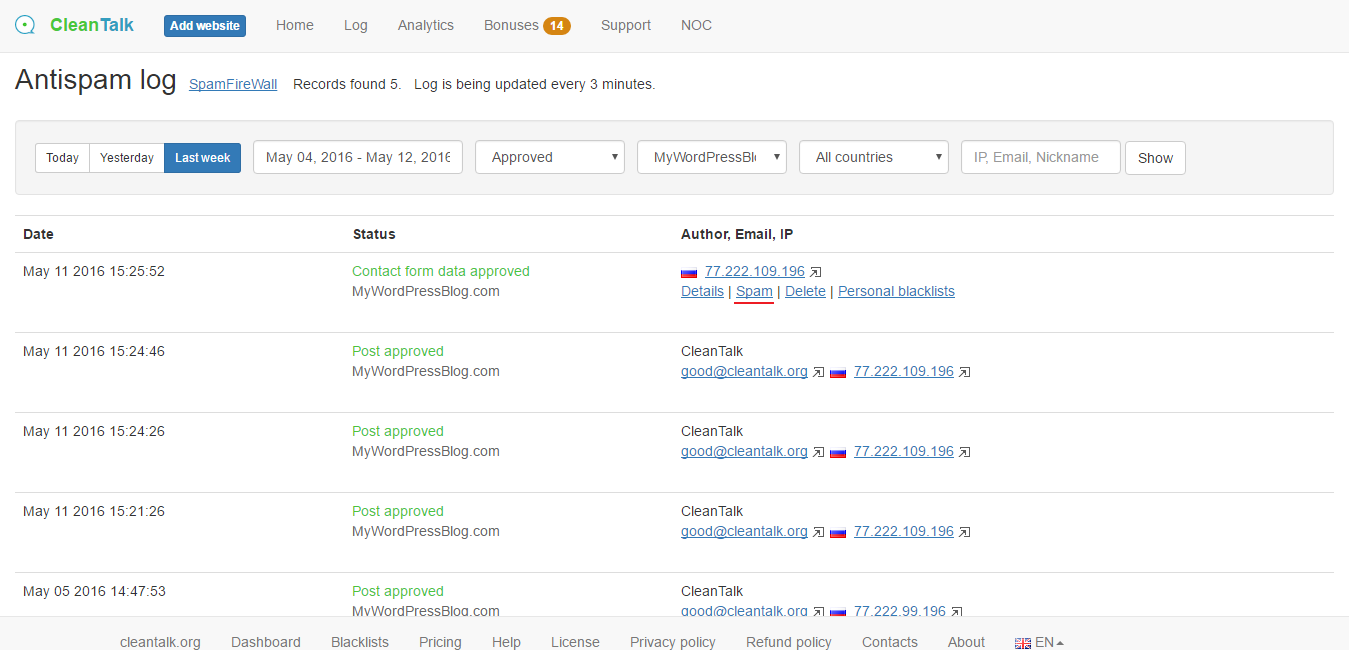Select the Yesterday filter

pos(127,158)
